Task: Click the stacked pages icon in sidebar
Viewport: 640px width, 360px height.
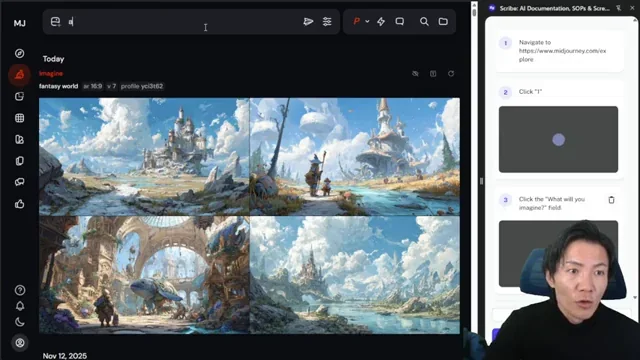Action: click(x=19, y=161)
